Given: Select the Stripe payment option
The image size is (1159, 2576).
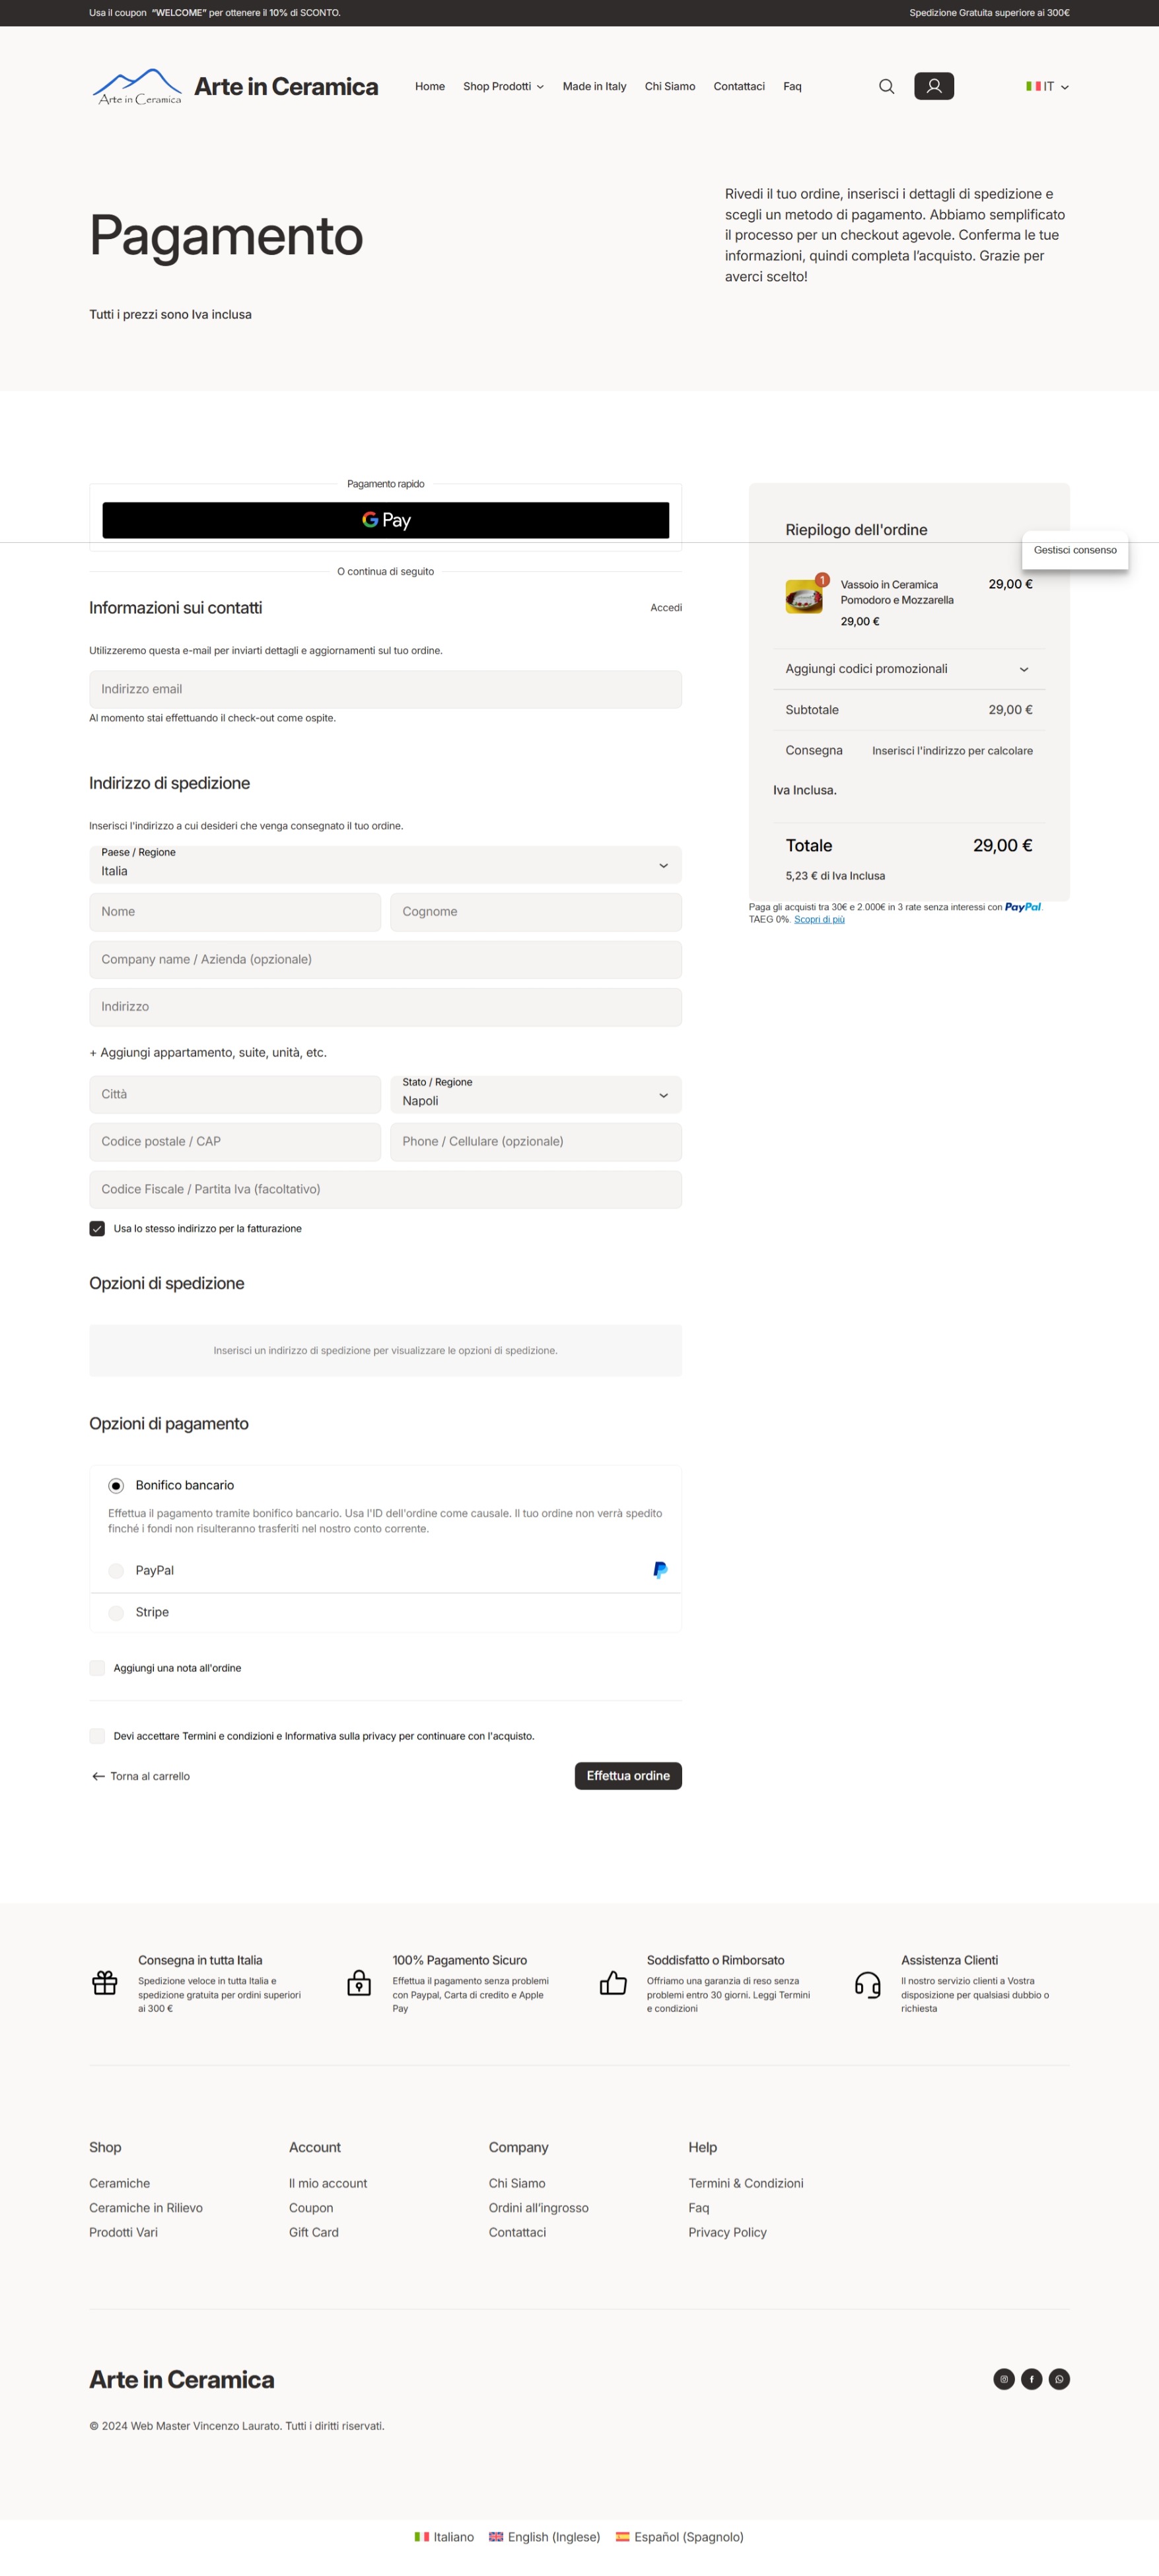Looking at the screenshot, I should 117,1612.
